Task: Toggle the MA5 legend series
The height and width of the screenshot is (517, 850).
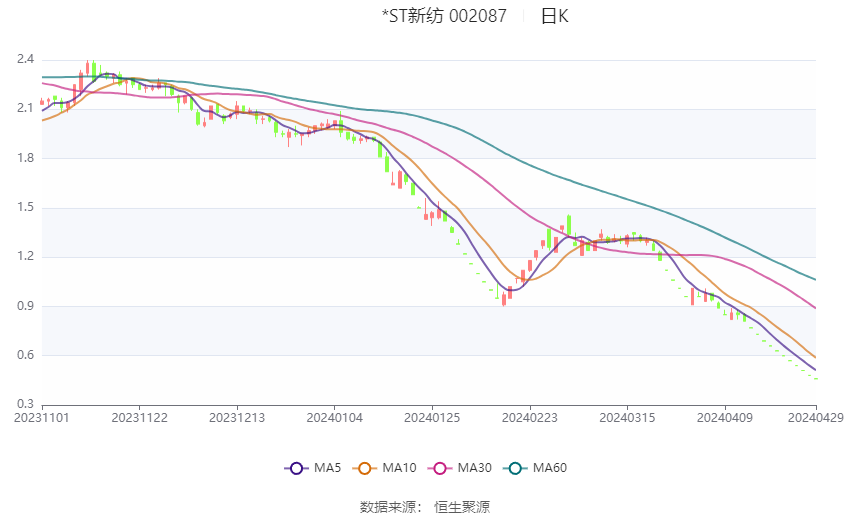Action: [313, 468]
